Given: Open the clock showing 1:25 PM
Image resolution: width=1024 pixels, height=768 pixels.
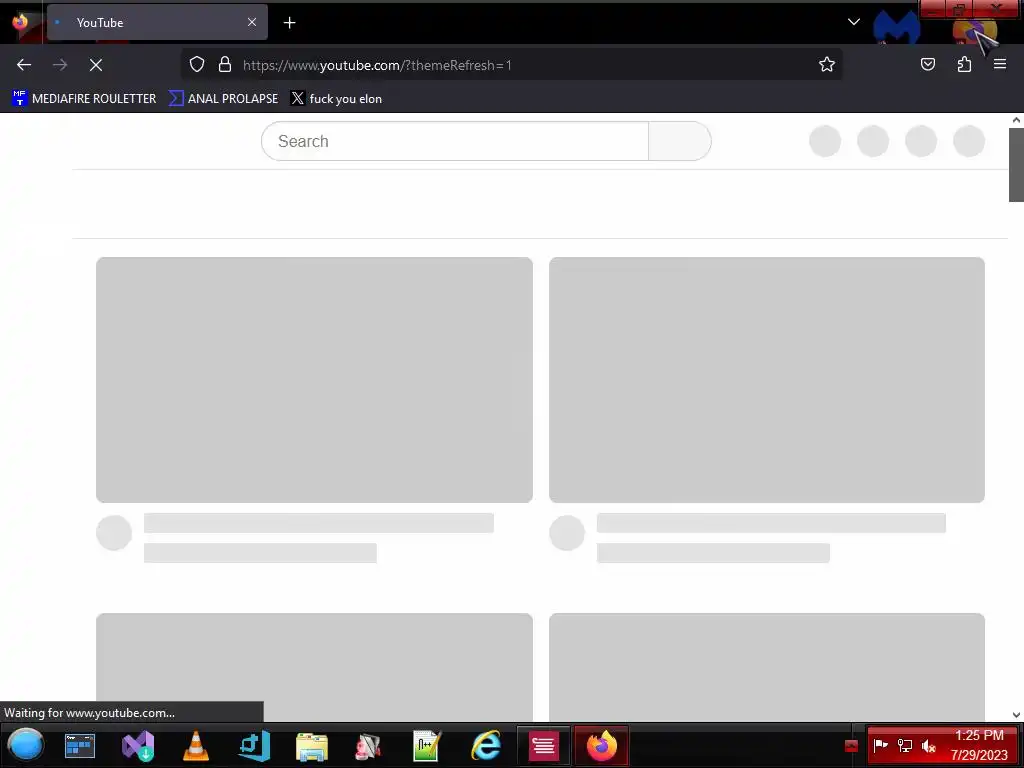Looking at the screenshot, I should [x=979, y=745].
